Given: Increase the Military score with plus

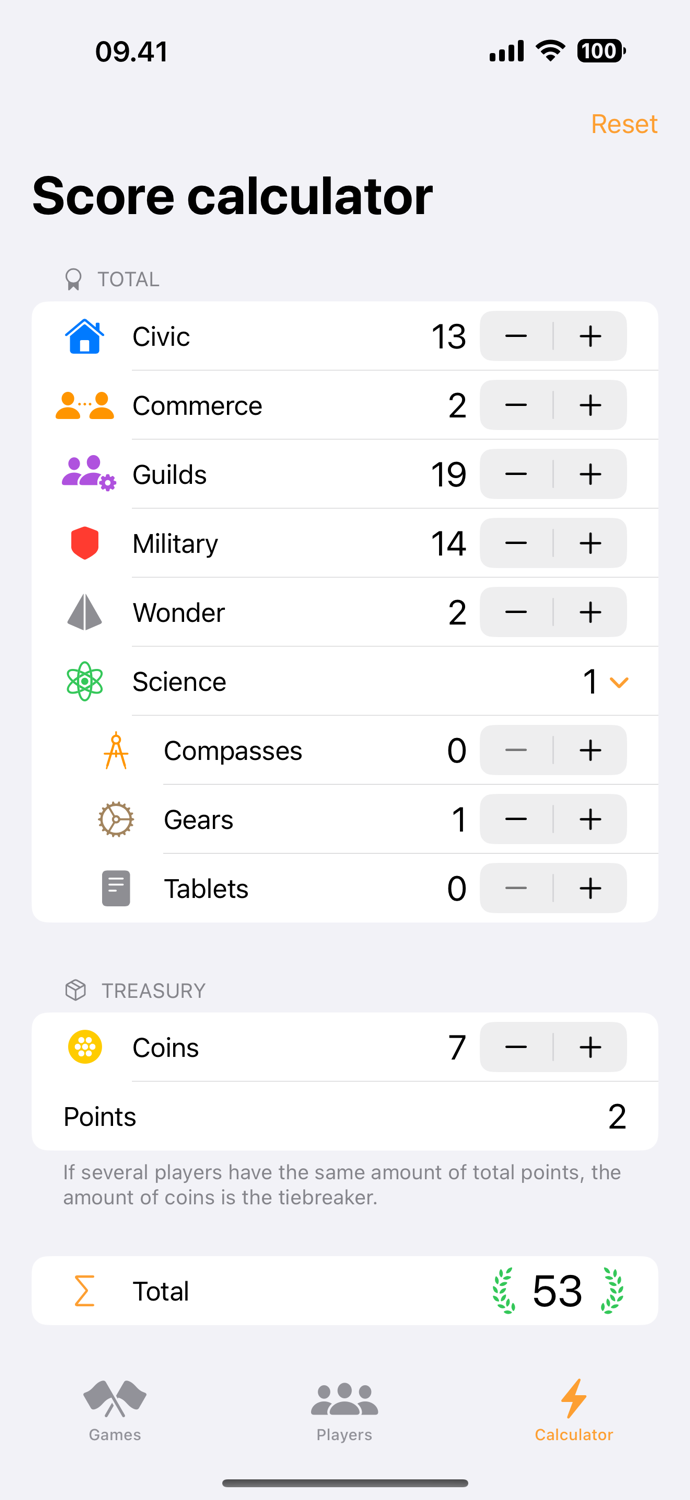Looking at the screenshot, I should 590,543.
